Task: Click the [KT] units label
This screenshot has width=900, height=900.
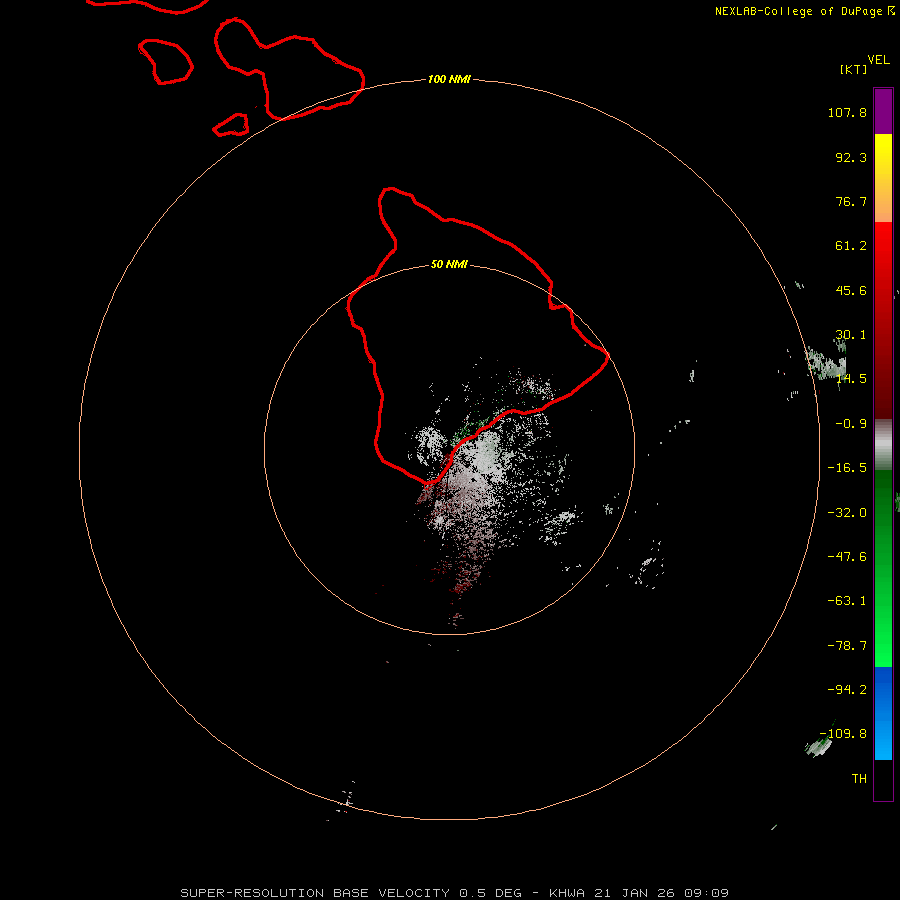Action: click(853, 69)
